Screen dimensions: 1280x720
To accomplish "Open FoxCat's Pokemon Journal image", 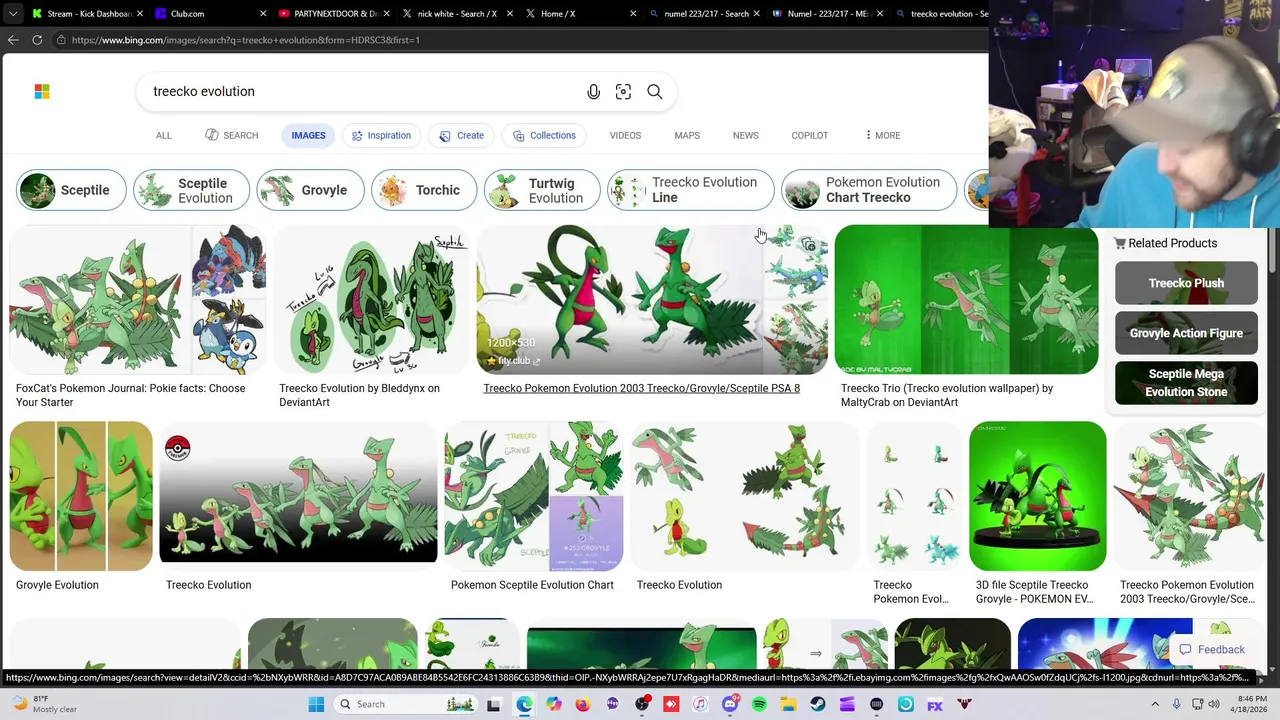I will pos(138,300).
